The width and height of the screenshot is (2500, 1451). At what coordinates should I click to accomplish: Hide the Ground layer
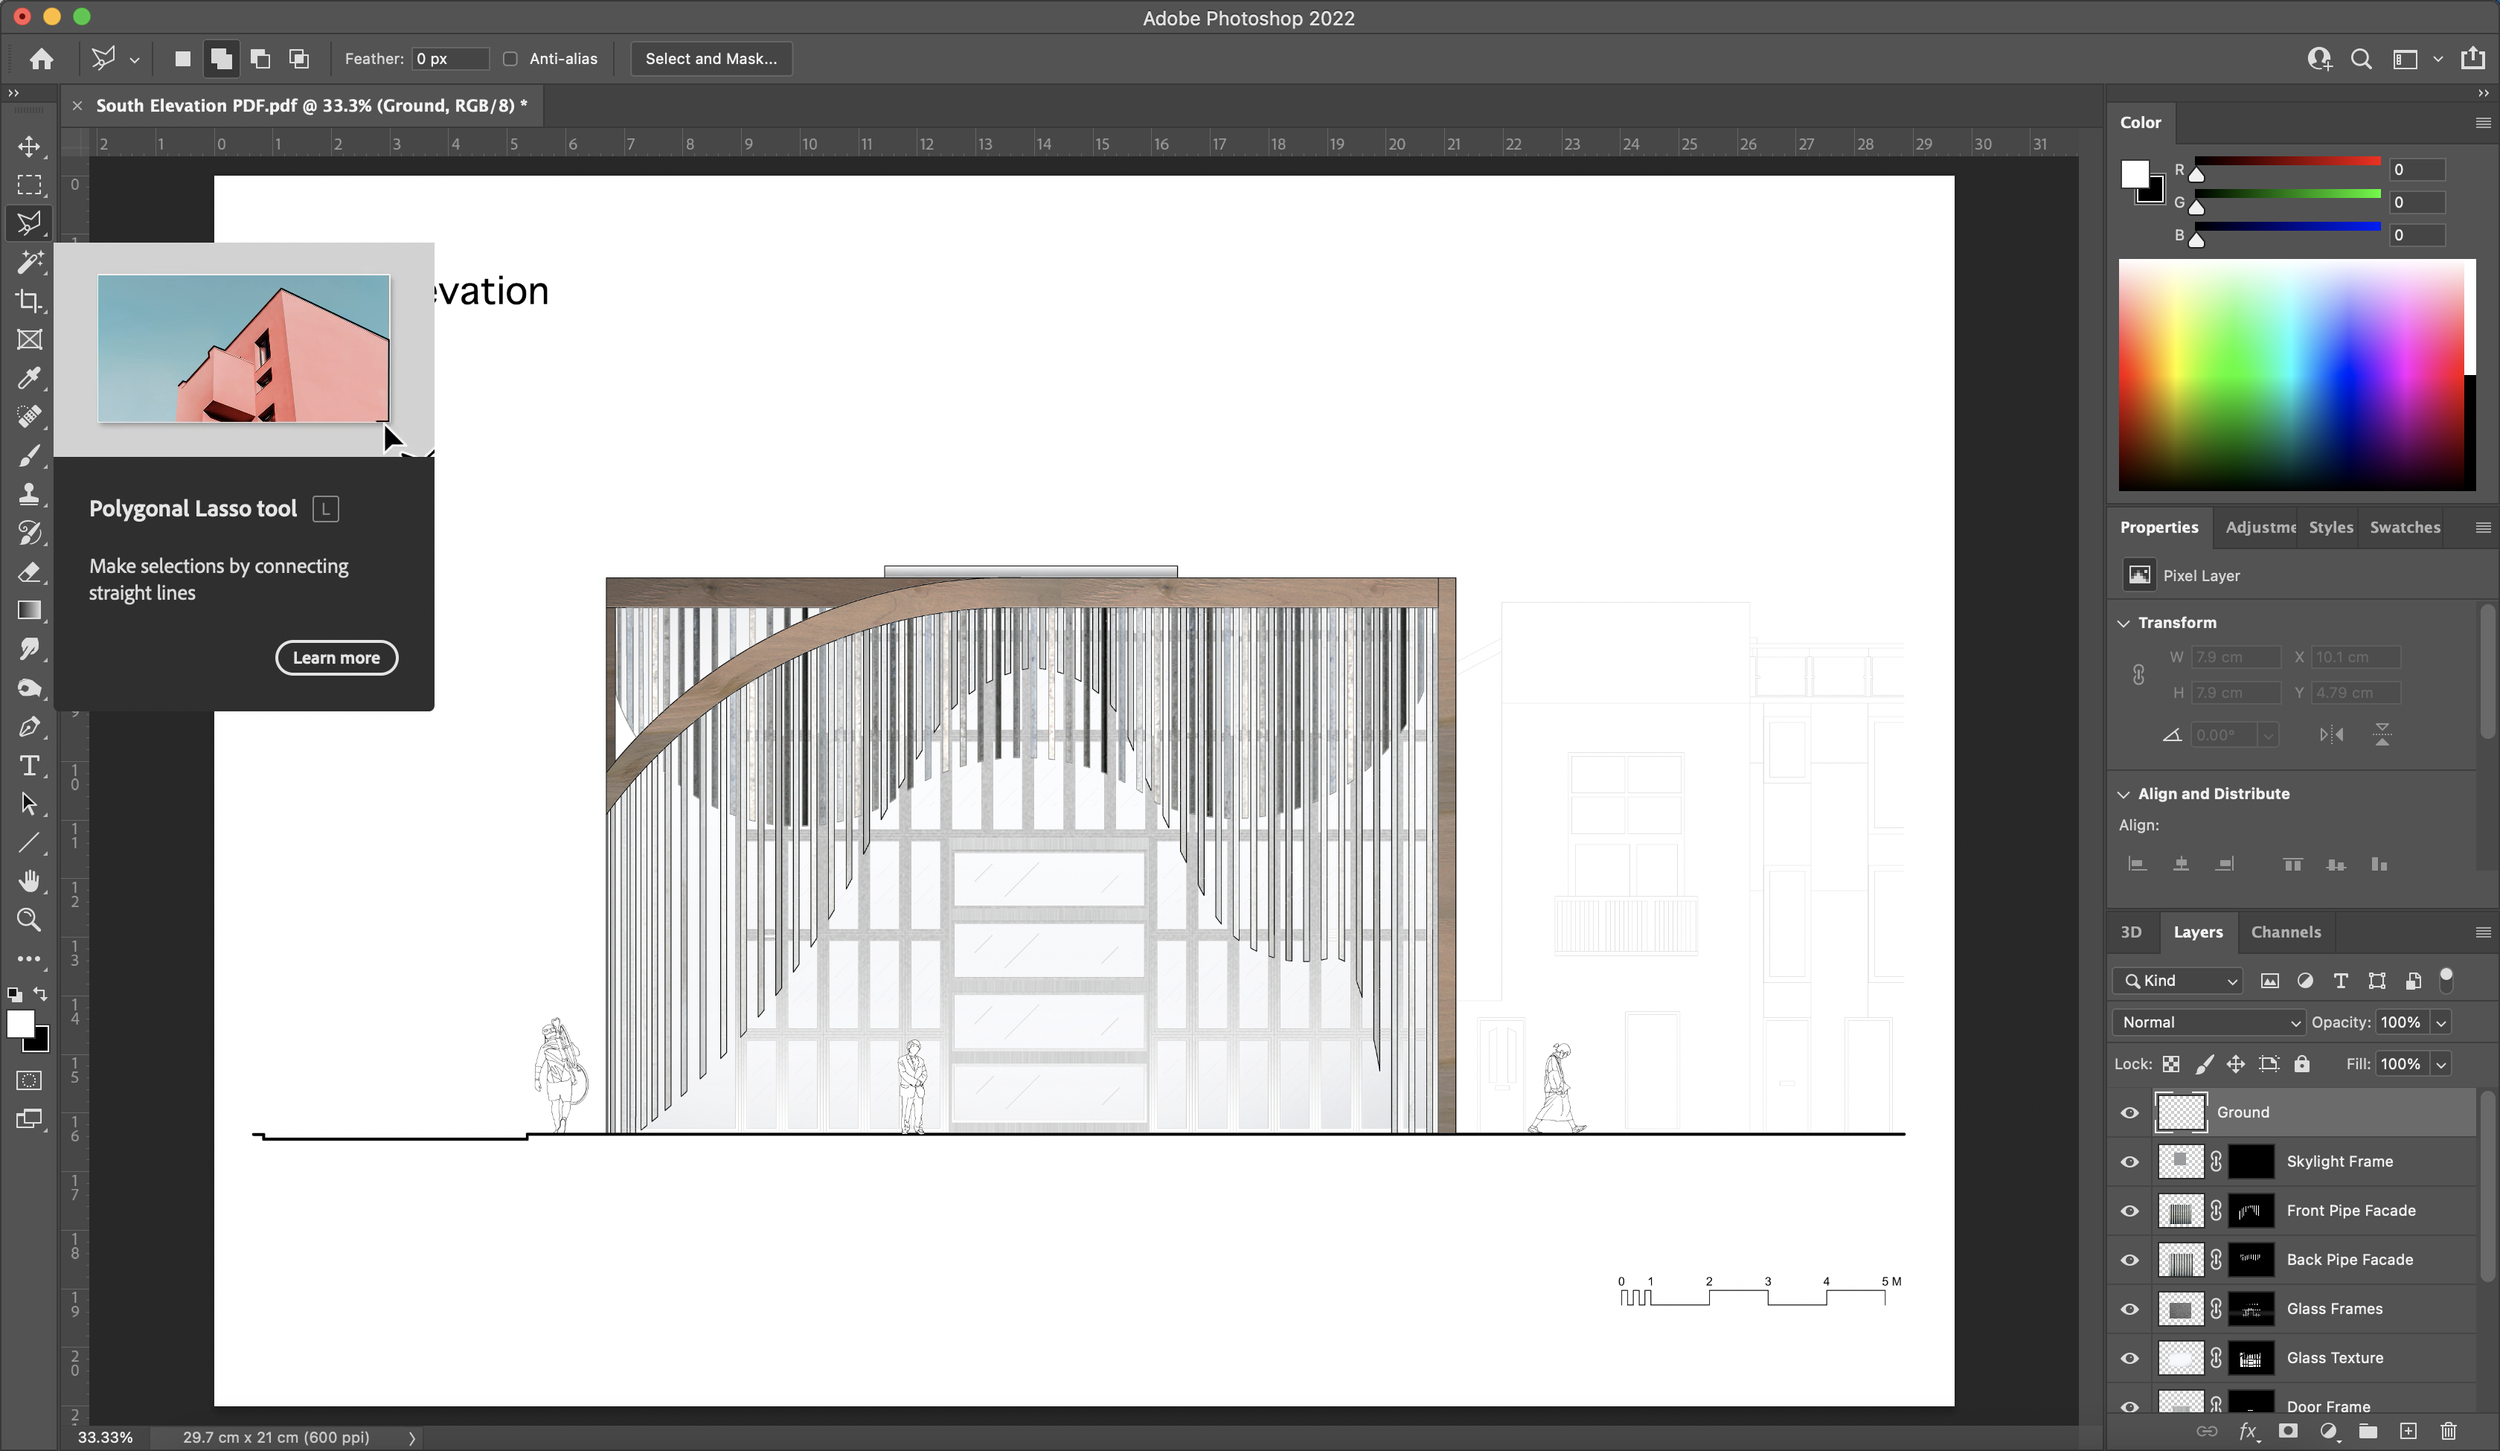(x=2129, y=1112)
